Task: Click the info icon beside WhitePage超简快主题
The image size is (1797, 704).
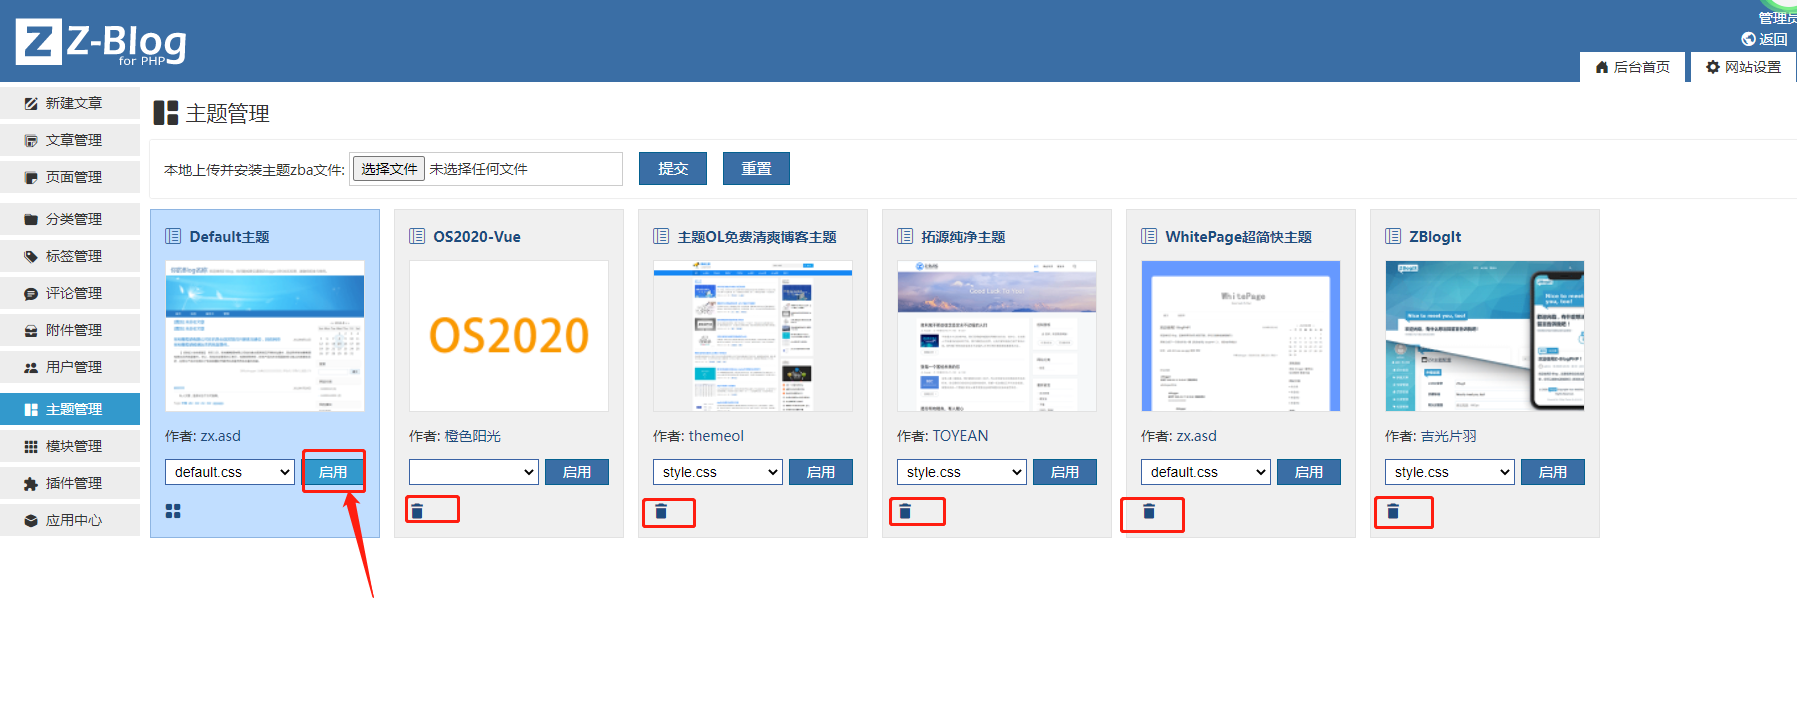Action: click(x=1149, y=236)
